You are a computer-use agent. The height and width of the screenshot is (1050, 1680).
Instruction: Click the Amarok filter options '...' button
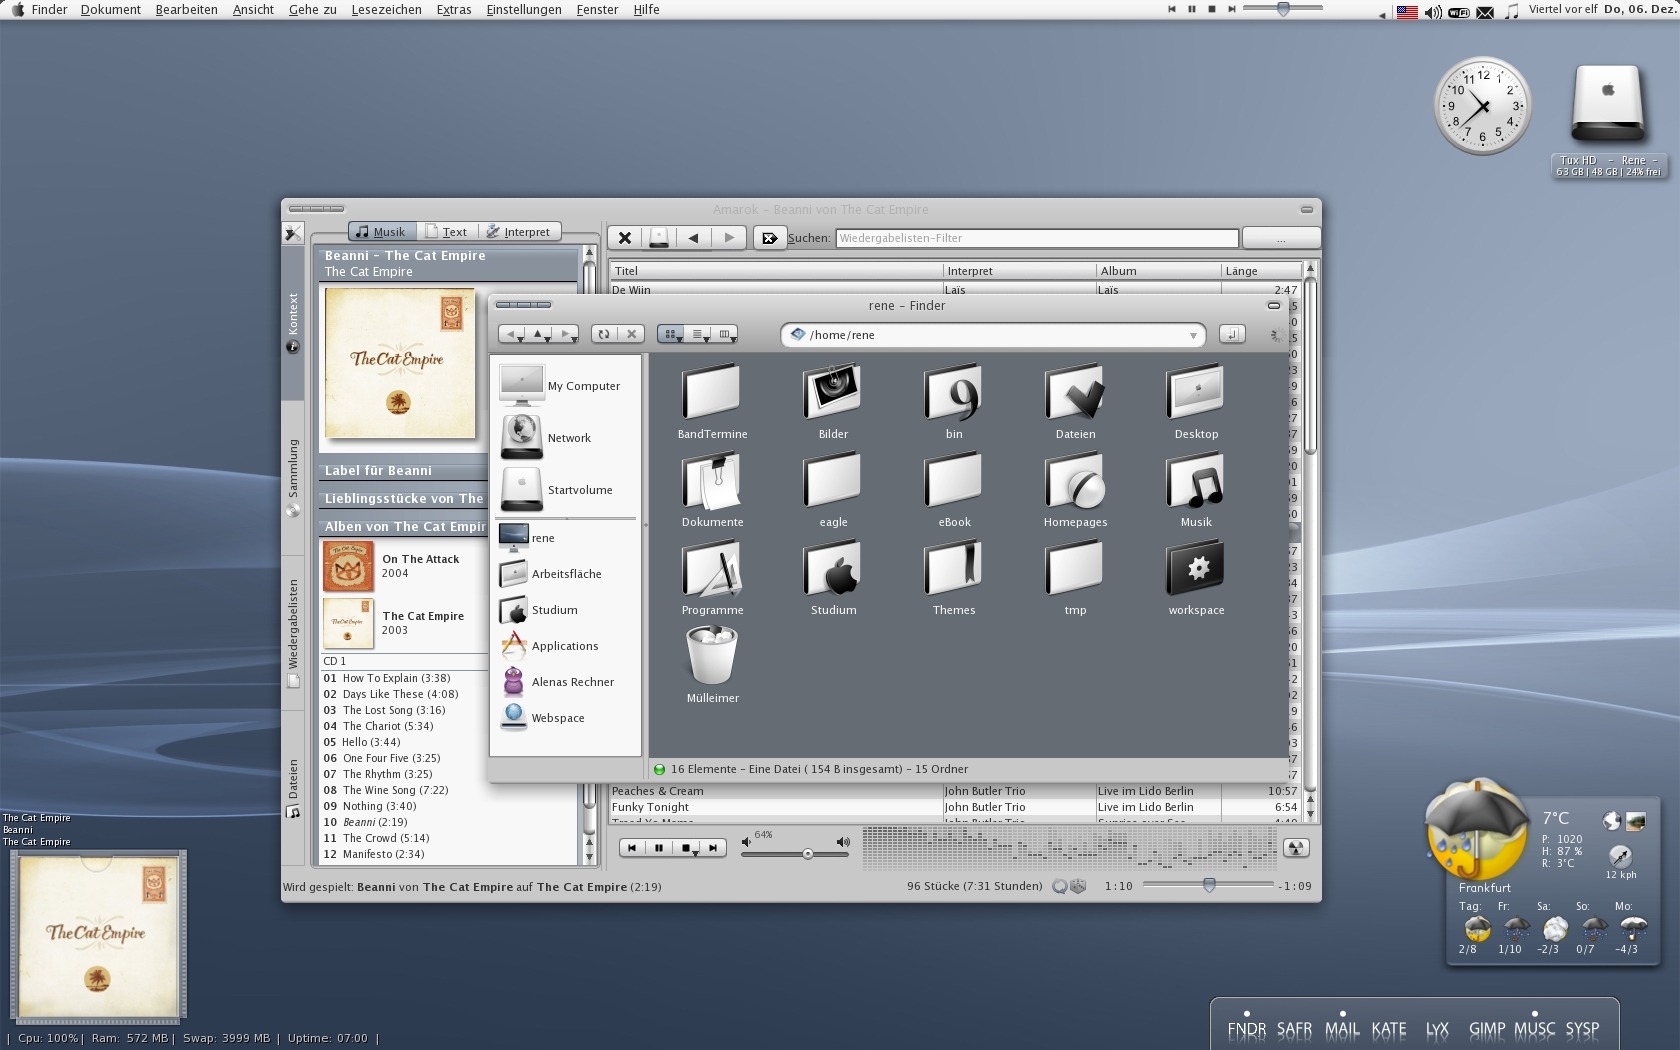[1281, 238]
